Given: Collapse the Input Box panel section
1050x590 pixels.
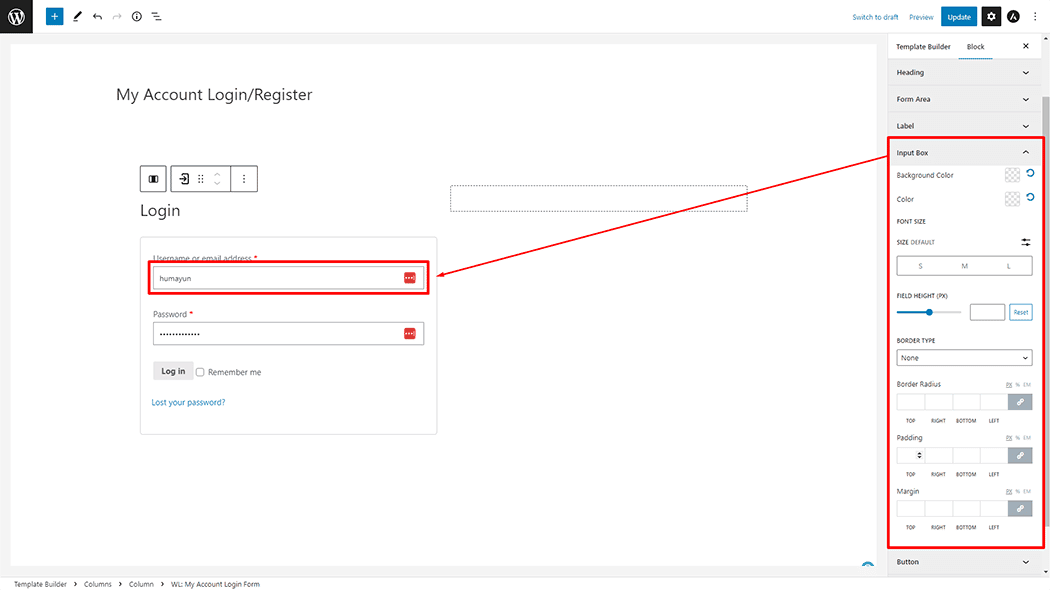Looking at the screenshot, I should pyautogui.click(x=1025, y=152).
